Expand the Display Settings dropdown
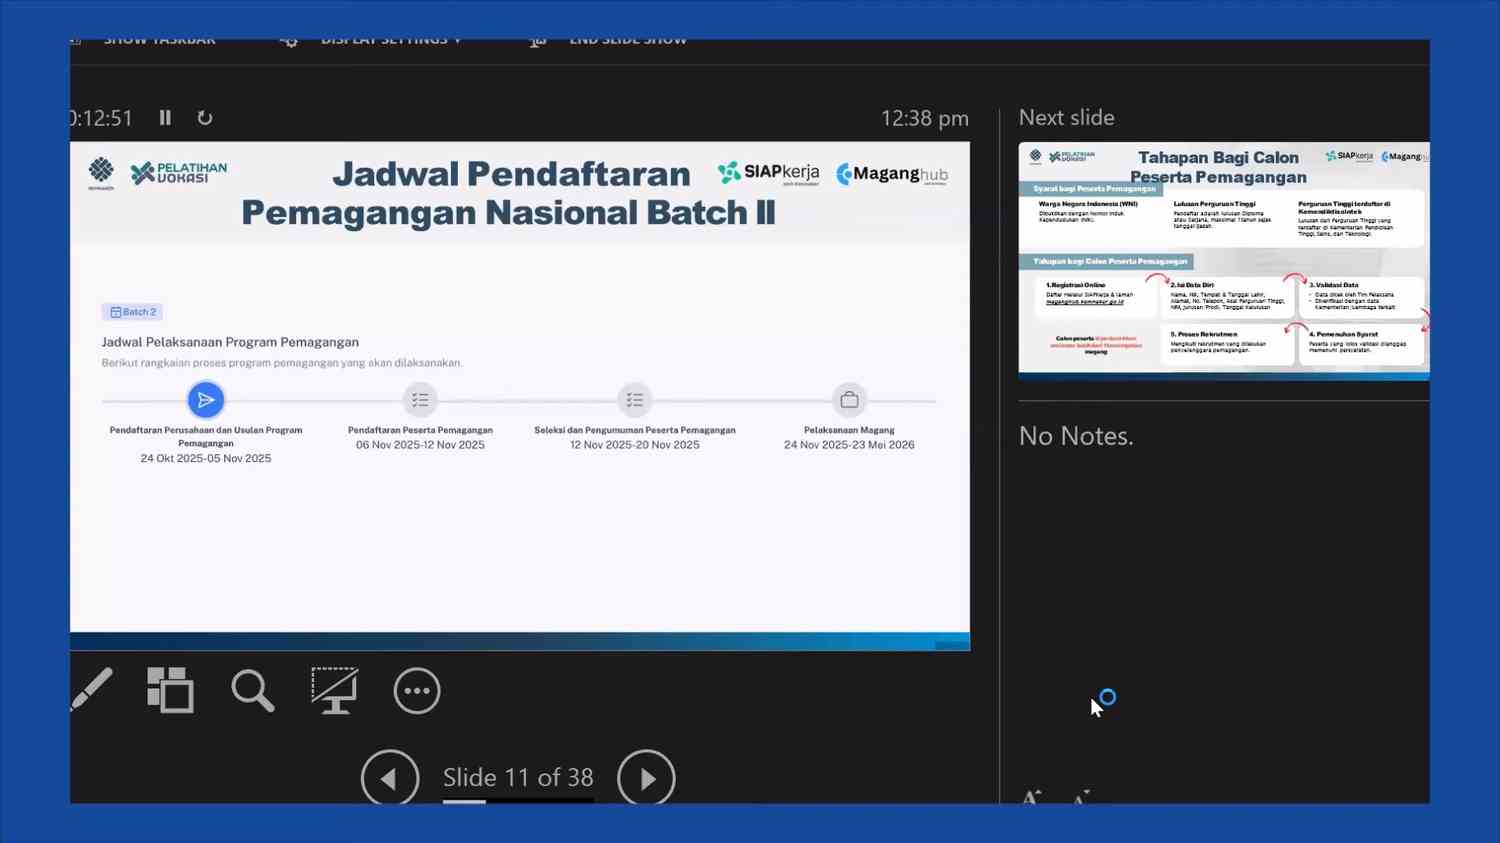 (x=390, y=42)
